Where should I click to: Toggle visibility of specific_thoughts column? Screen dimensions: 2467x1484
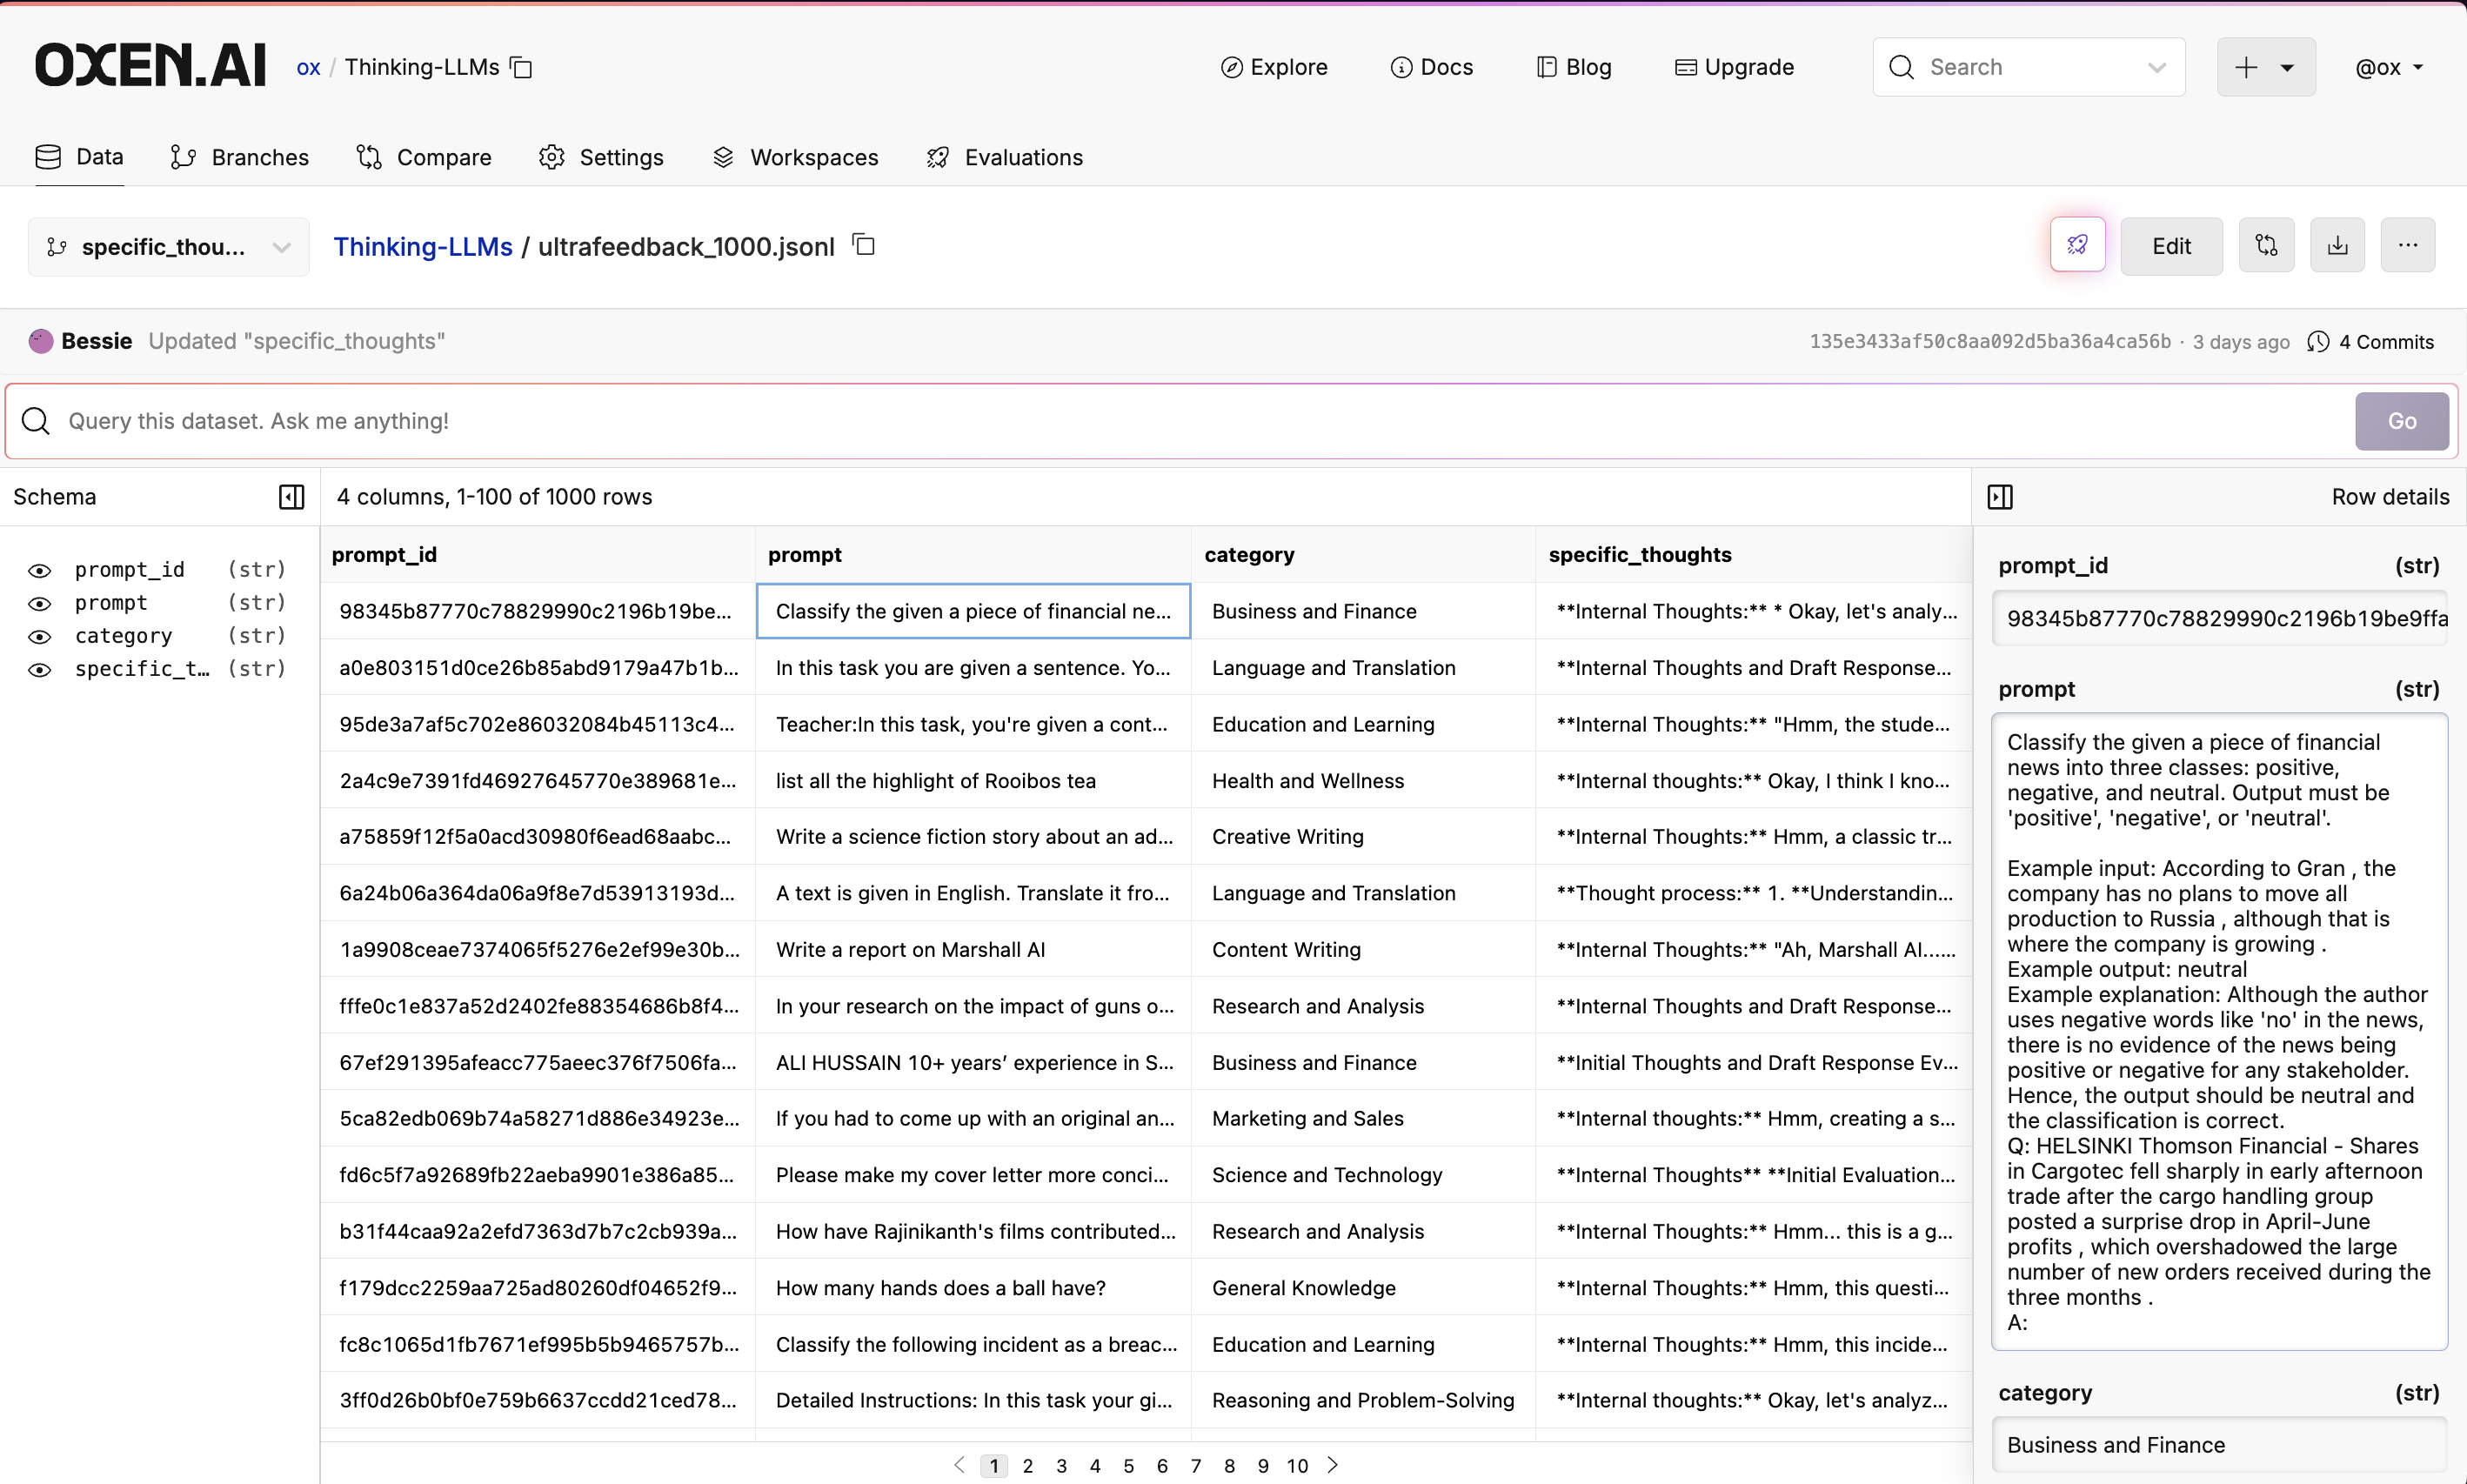39,669
